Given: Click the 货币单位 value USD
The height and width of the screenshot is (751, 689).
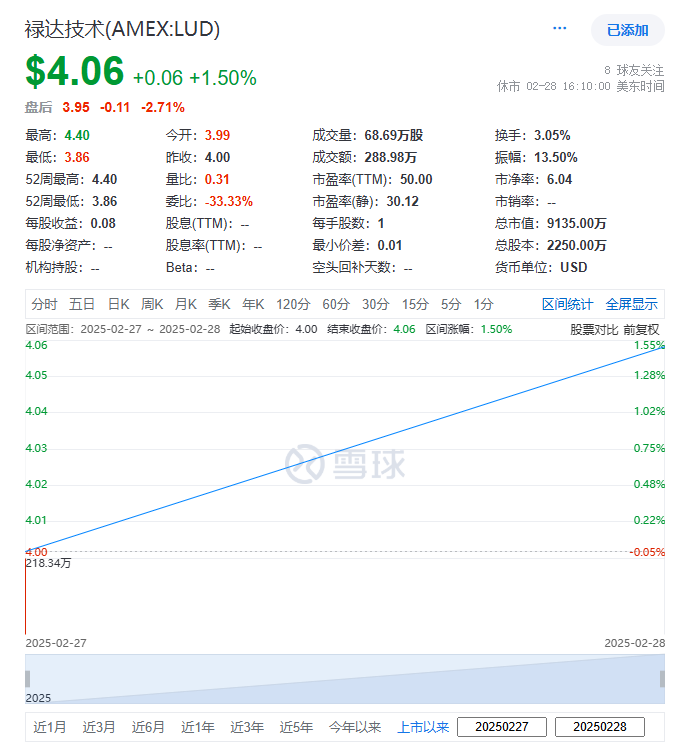Looking at the screenshot, I should 574,267.
